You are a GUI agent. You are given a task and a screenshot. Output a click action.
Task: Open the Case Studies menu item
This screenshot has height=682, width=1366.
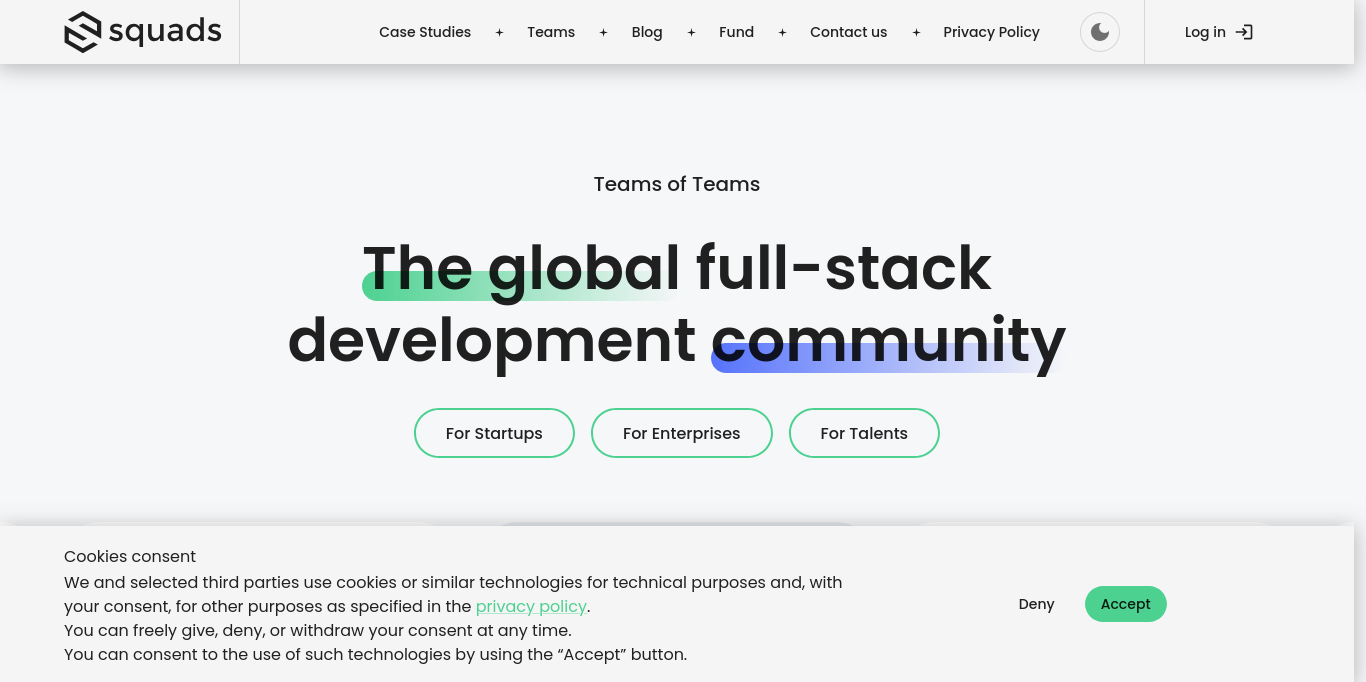[x=425, y=32]
